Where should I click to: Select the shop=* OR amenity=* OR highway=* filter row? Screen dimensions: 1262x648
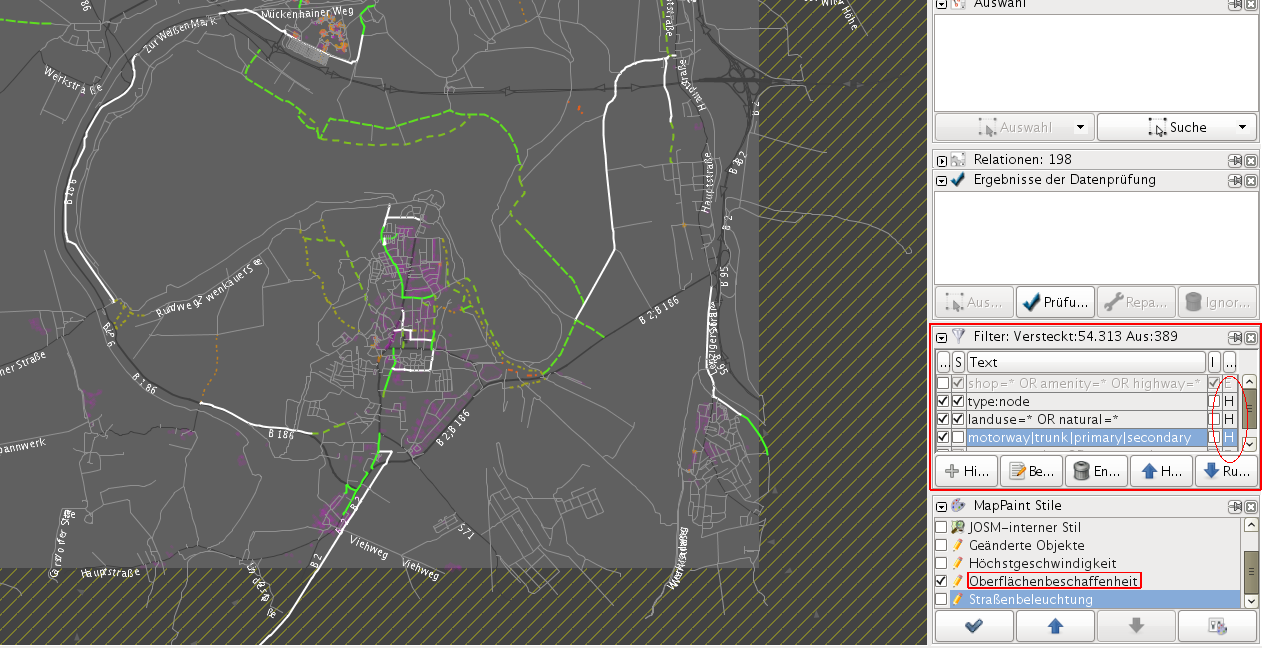click(1087, 383)
